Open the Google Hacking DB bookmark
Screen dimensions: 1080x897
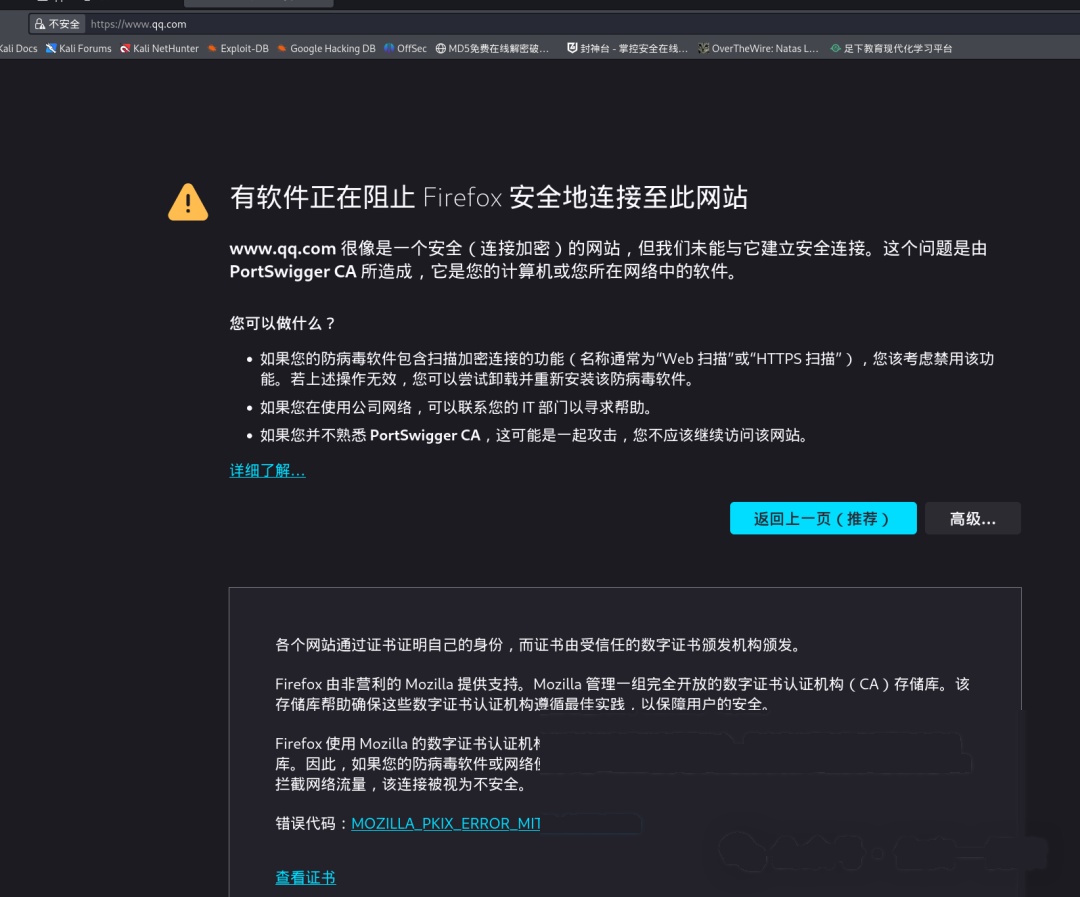[326, 48]
